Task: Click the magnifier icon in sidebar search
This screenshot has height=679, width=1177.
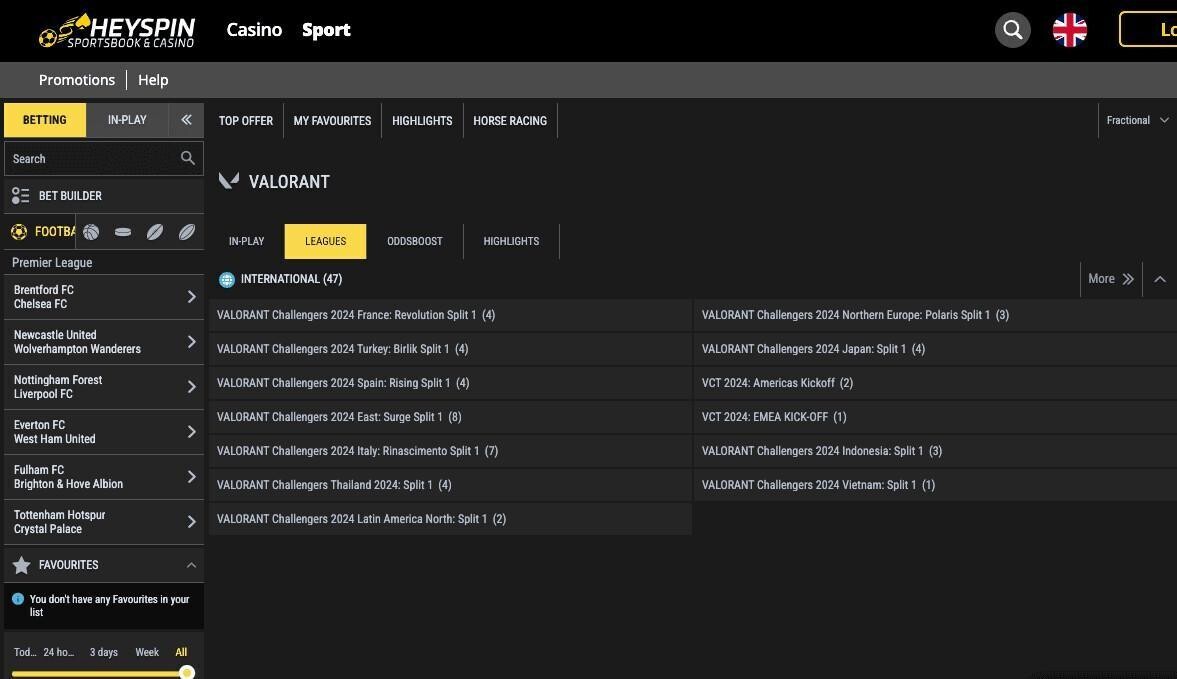Action: click(x=188, y=158)
